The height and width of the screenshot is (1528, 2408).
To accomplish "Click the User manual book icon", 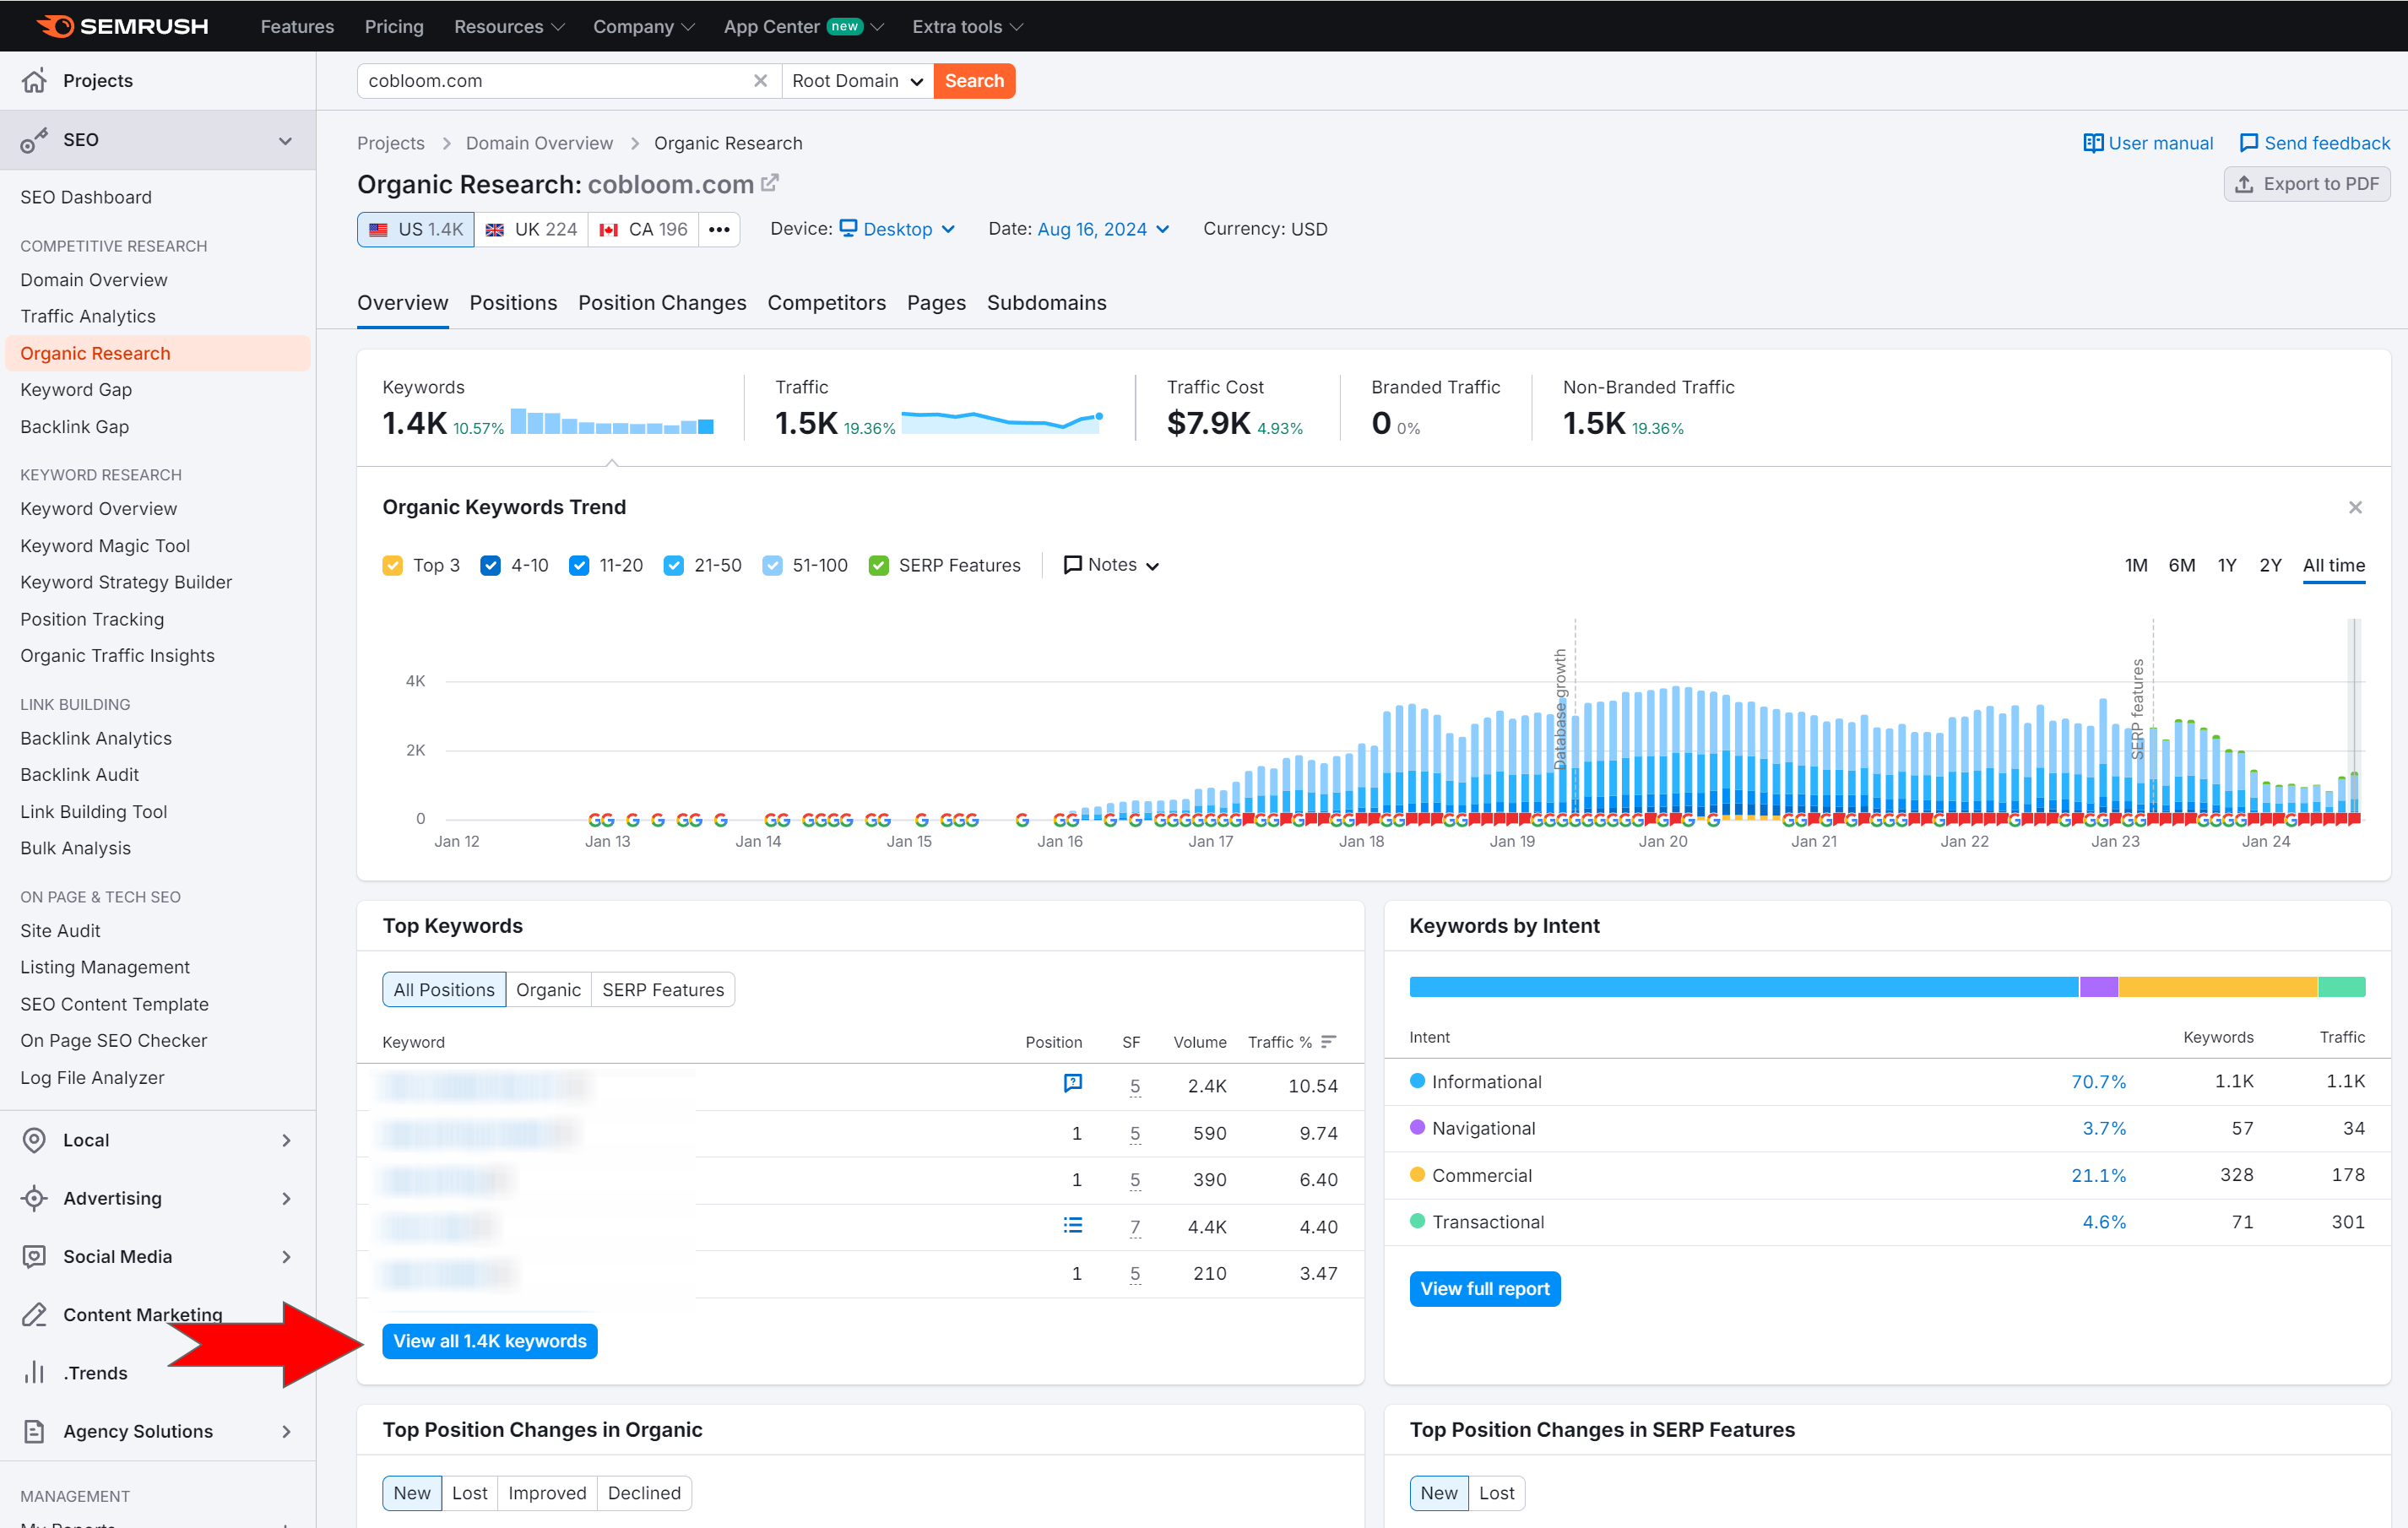I will [x=2092, y=143].
